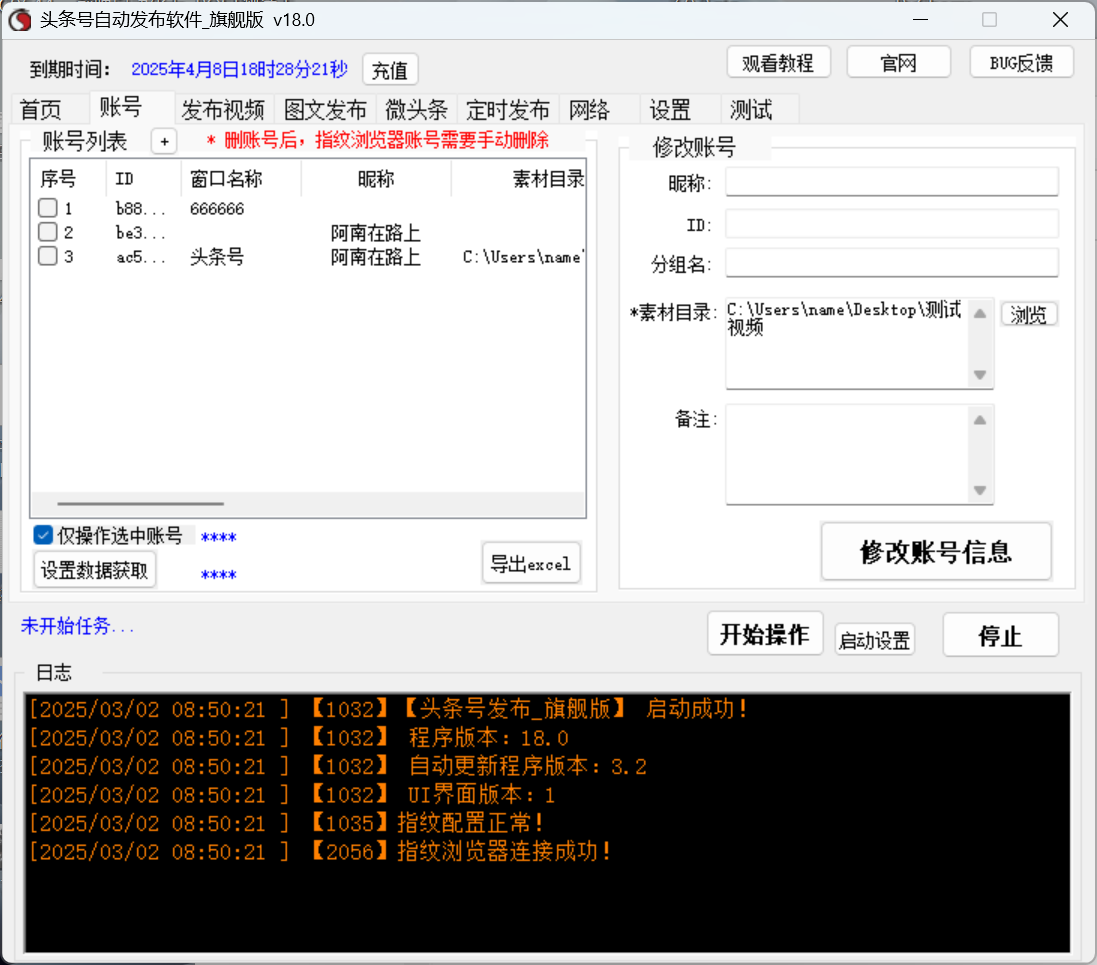Select window name 666666 cell
This screenshot has height=965, width=1097.
click(x=217, y=209)
